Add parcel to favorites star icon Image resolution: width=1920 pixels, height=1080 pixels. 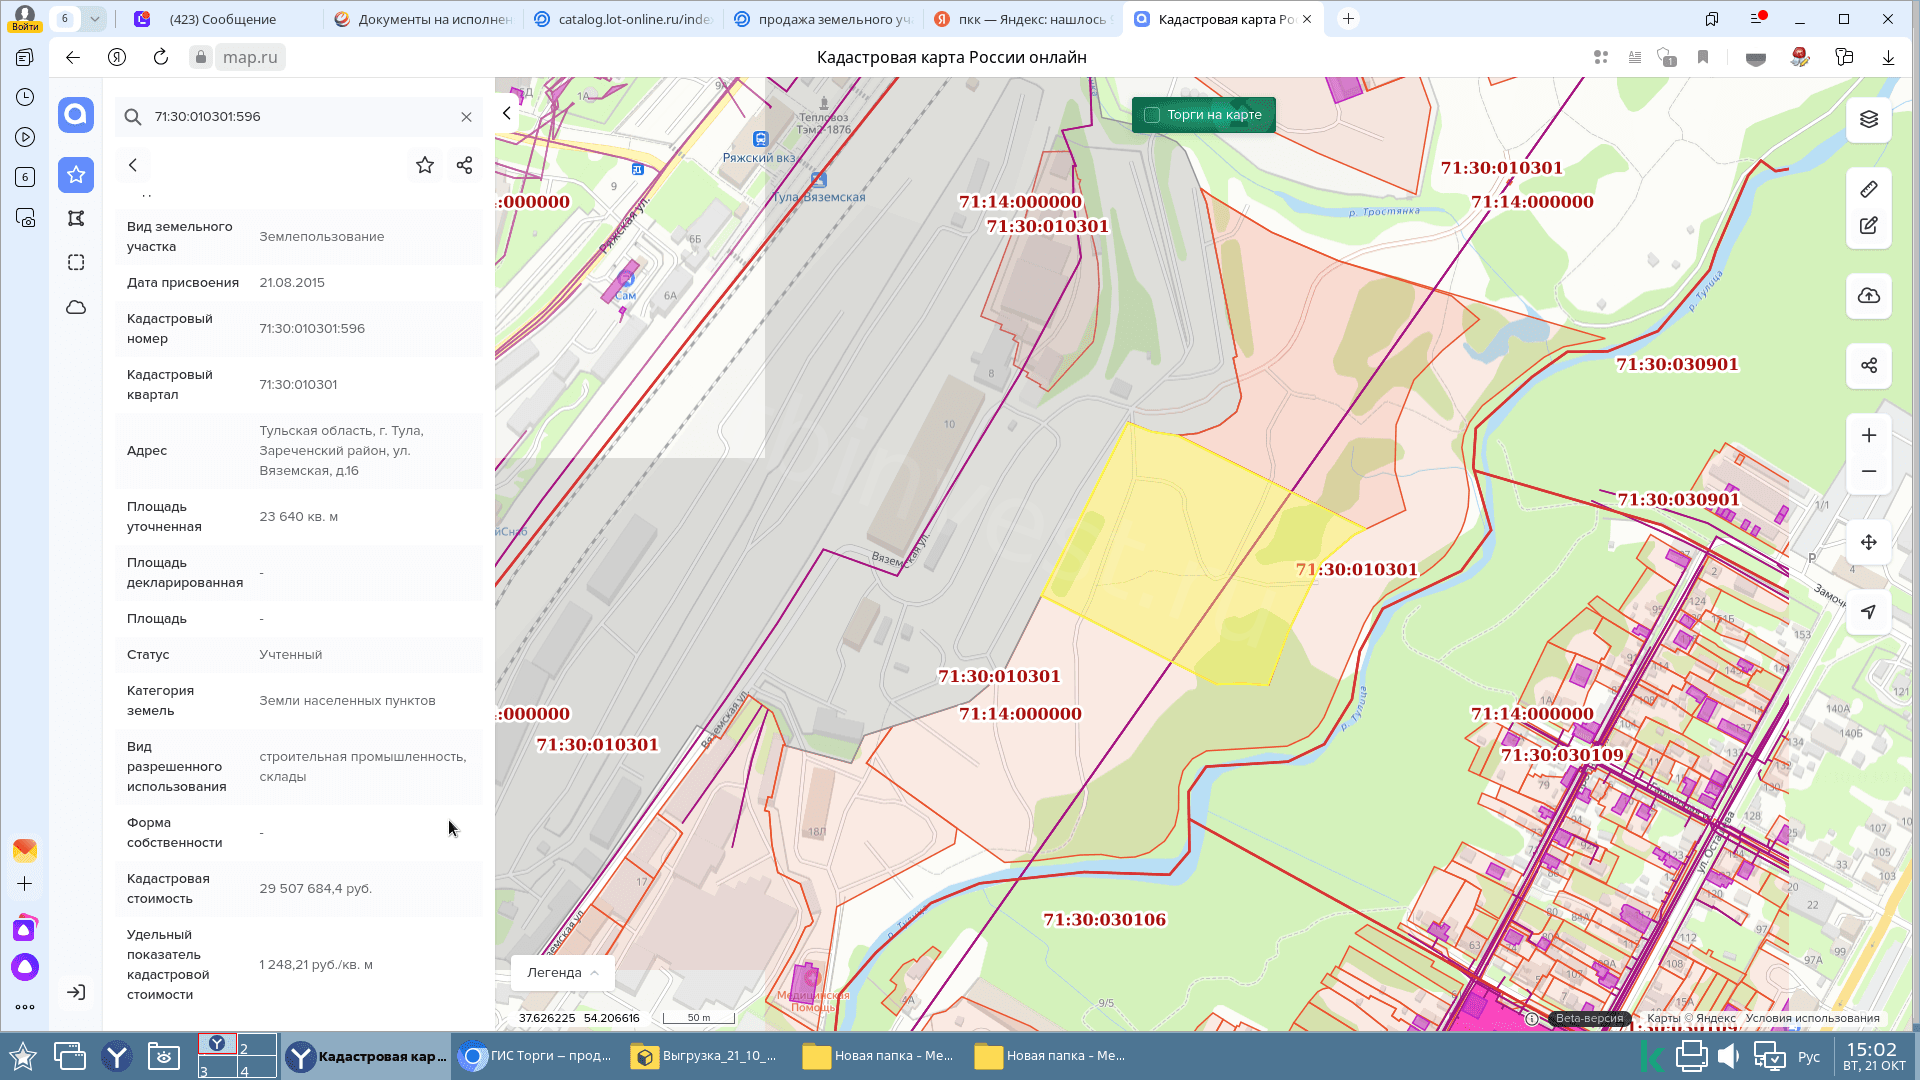click(425, 165)
